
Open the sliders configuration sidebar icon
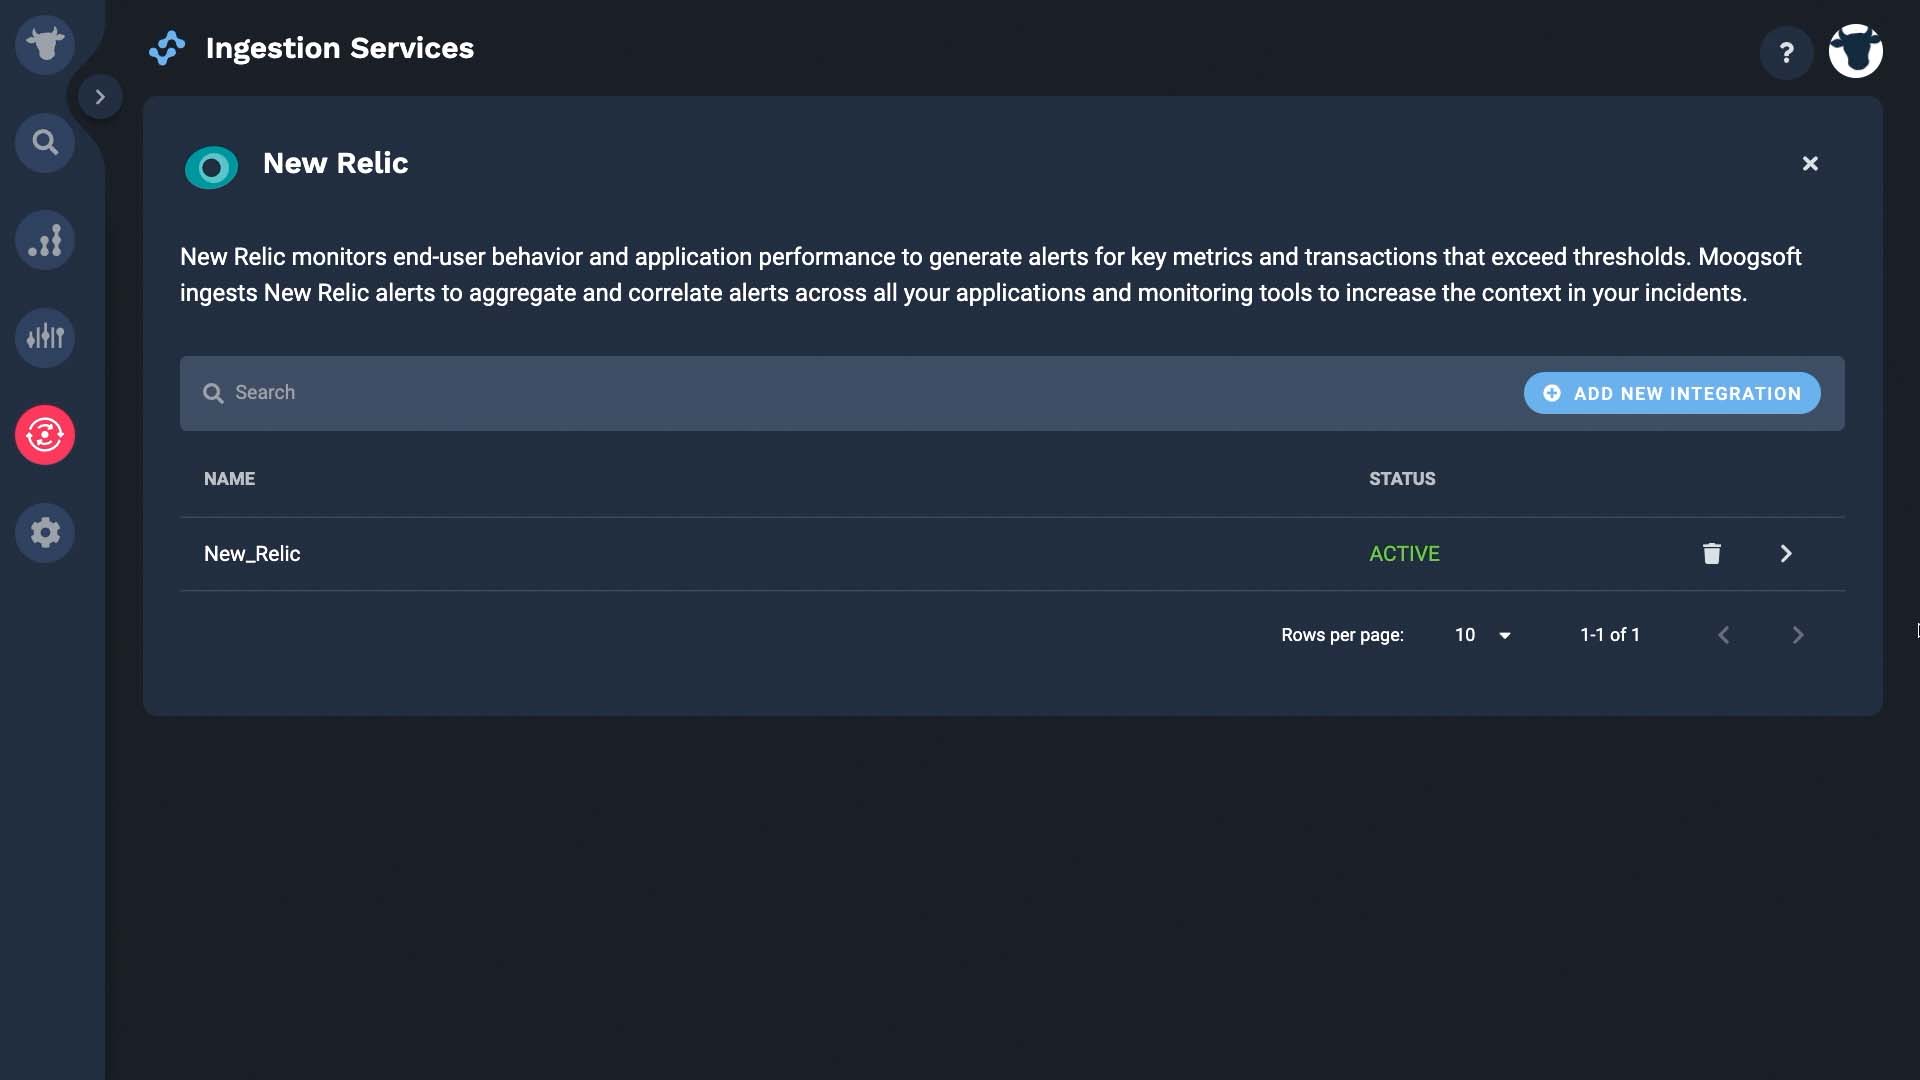pos(45,337)
